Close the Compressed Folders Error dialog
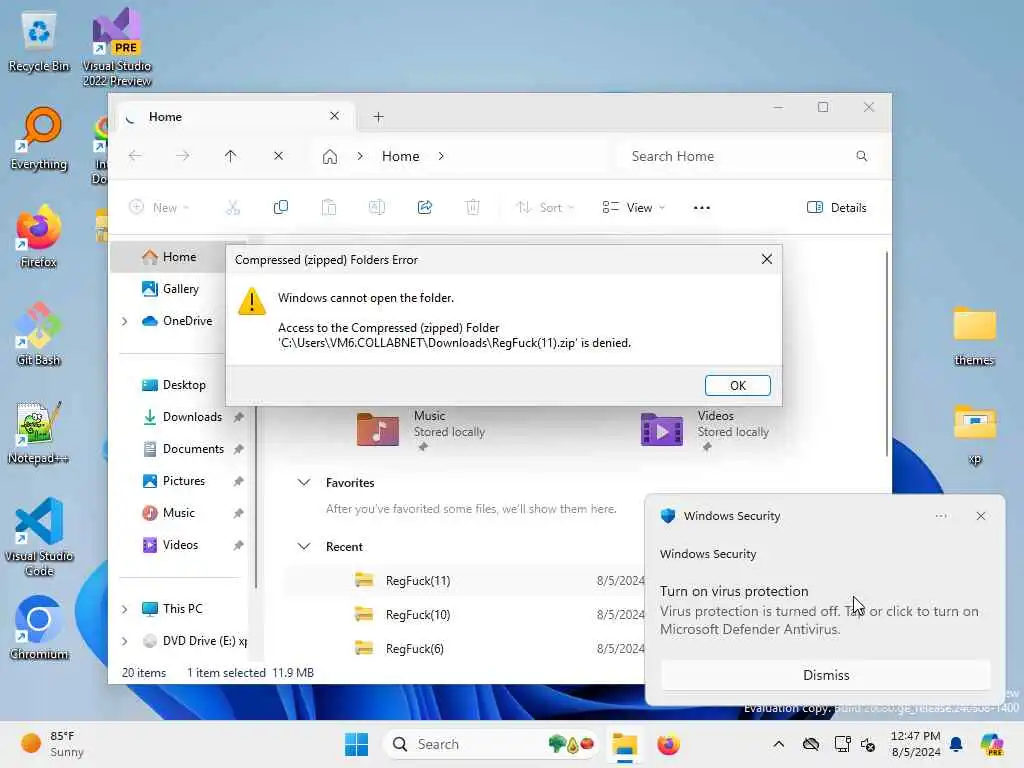 (767, 259)
